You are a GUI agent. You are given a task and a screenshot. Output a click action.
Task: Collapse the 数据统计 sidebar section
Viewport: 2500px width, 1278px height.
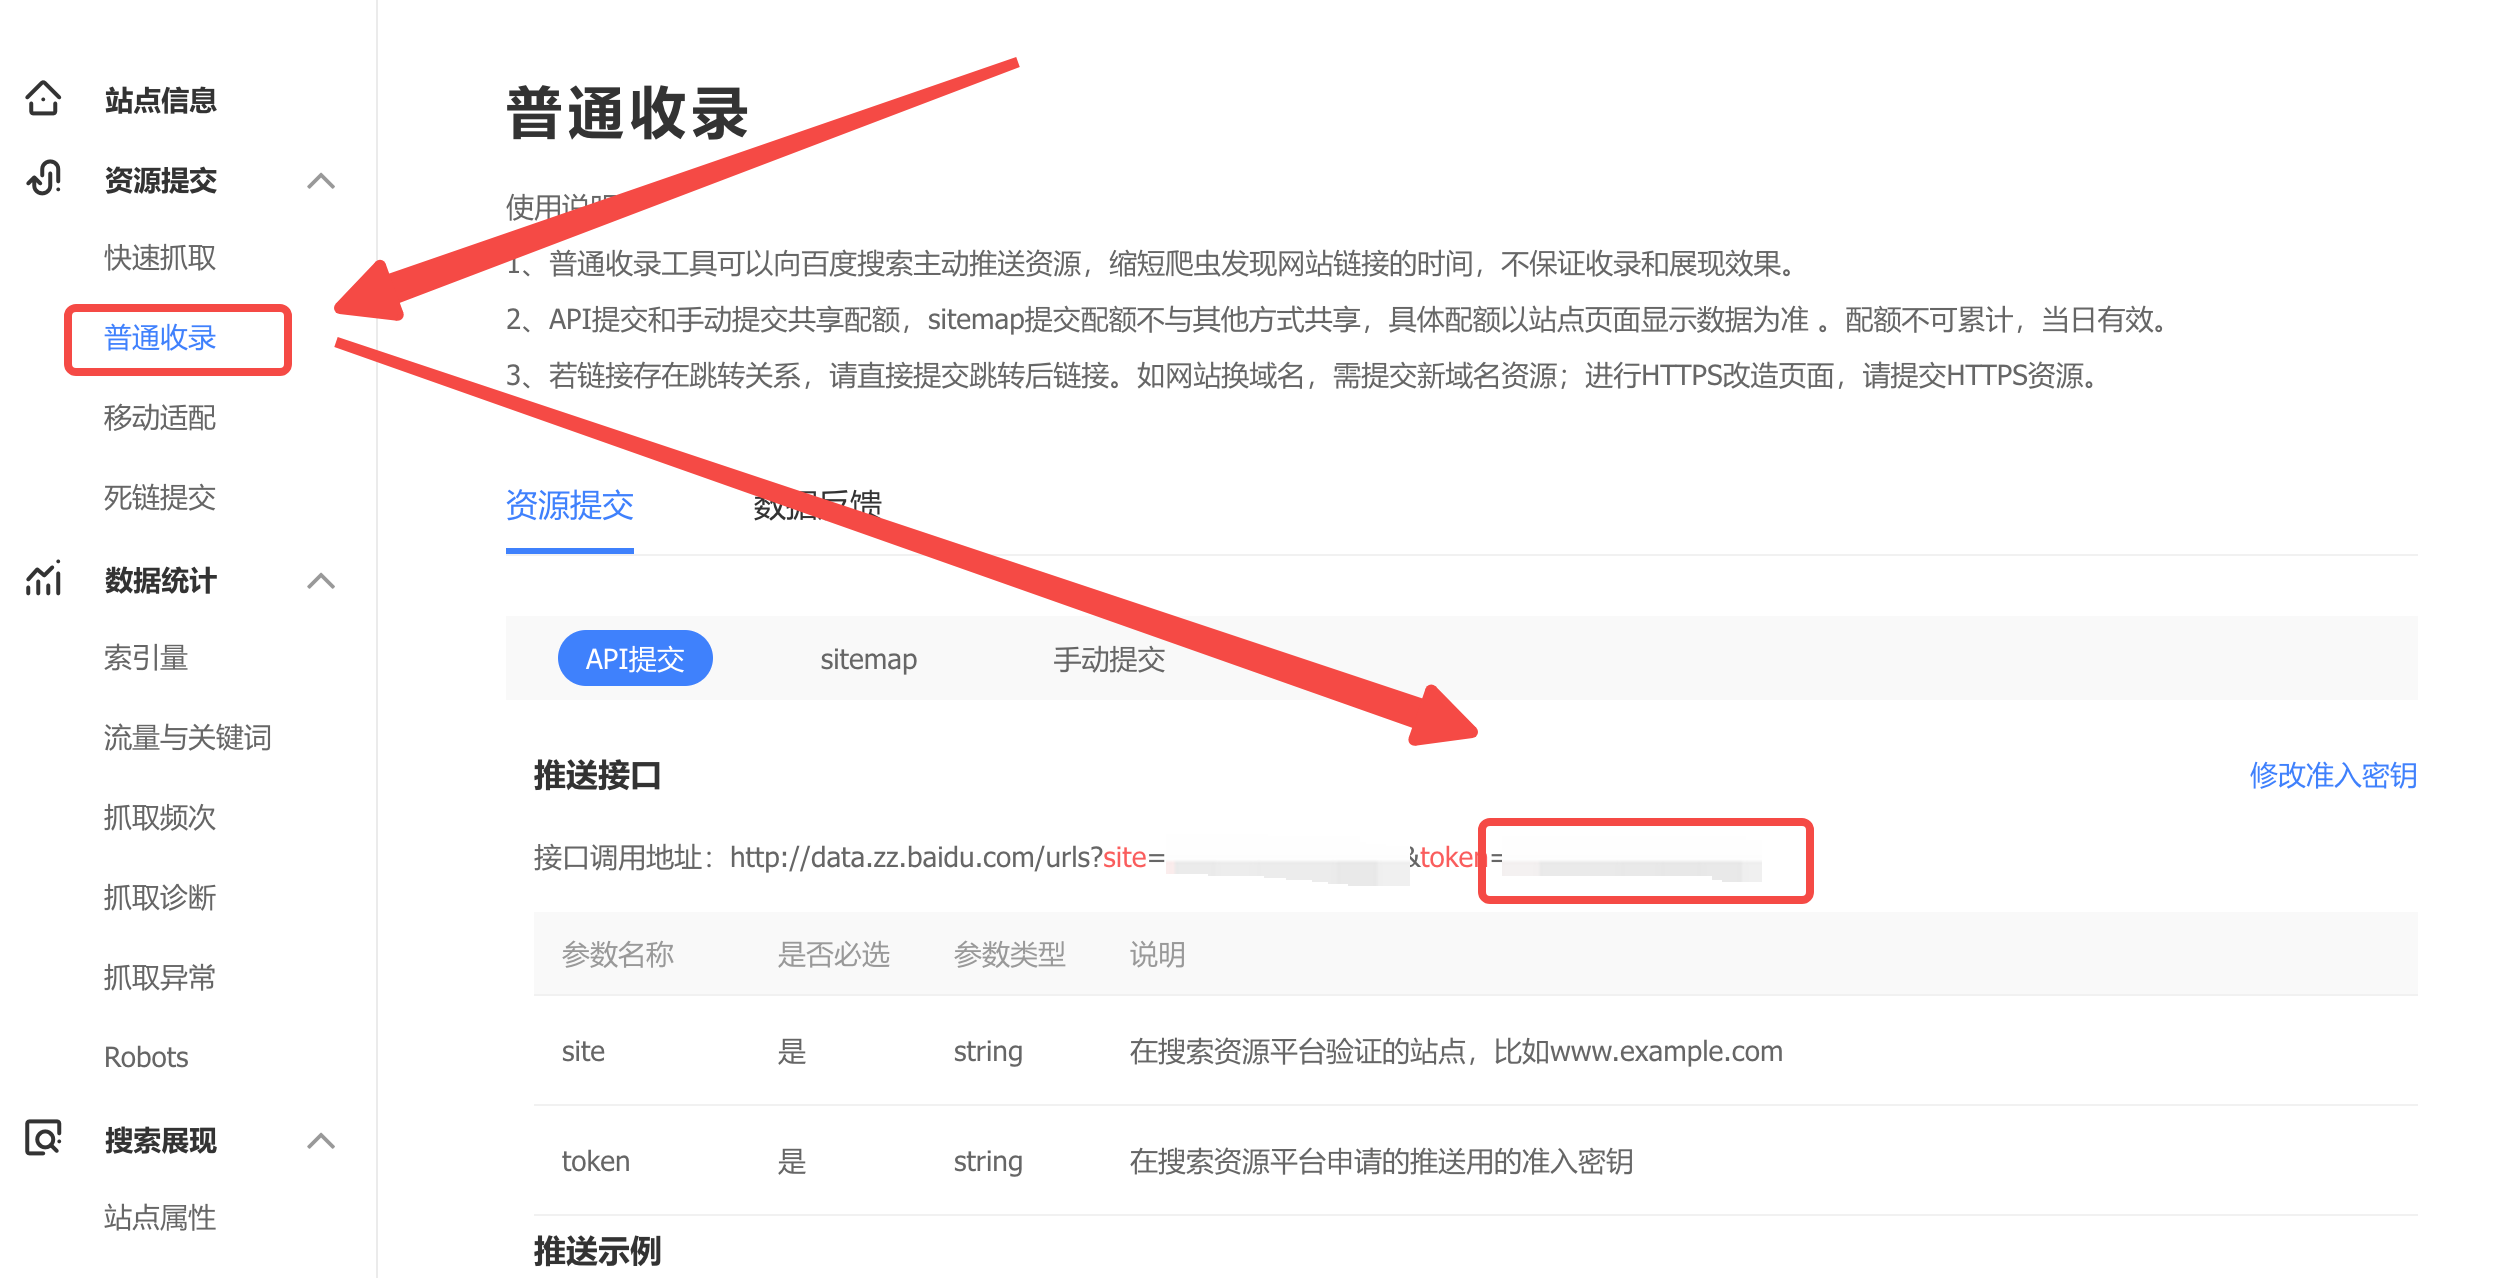tap(322, 580)
